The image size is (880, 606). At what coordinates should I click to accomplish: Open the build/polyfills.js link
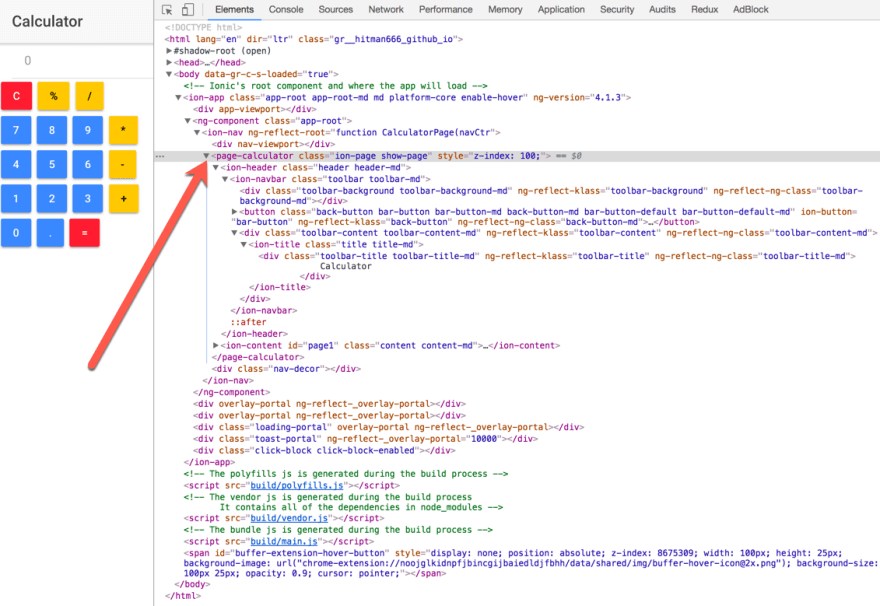[296, 485]
